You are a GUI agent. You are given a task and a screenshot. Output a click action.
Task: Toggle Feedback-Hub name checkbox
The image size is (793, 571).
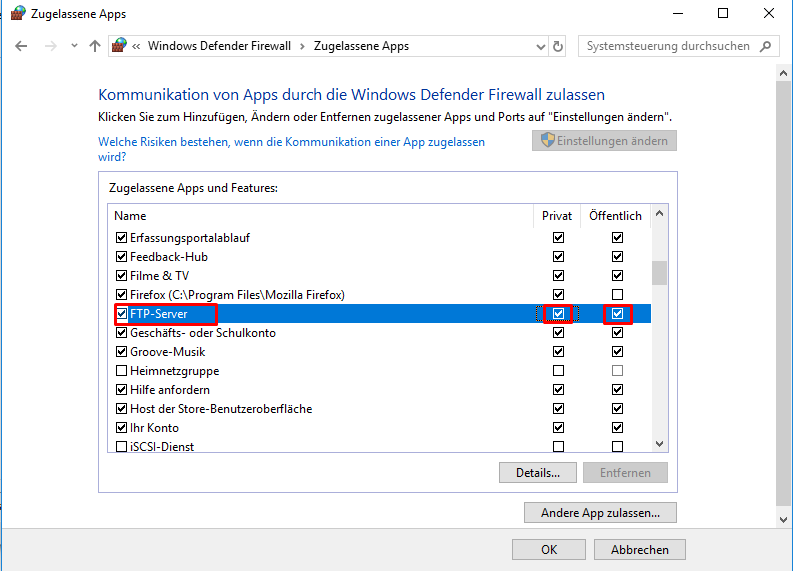click(x=121, y=256)
